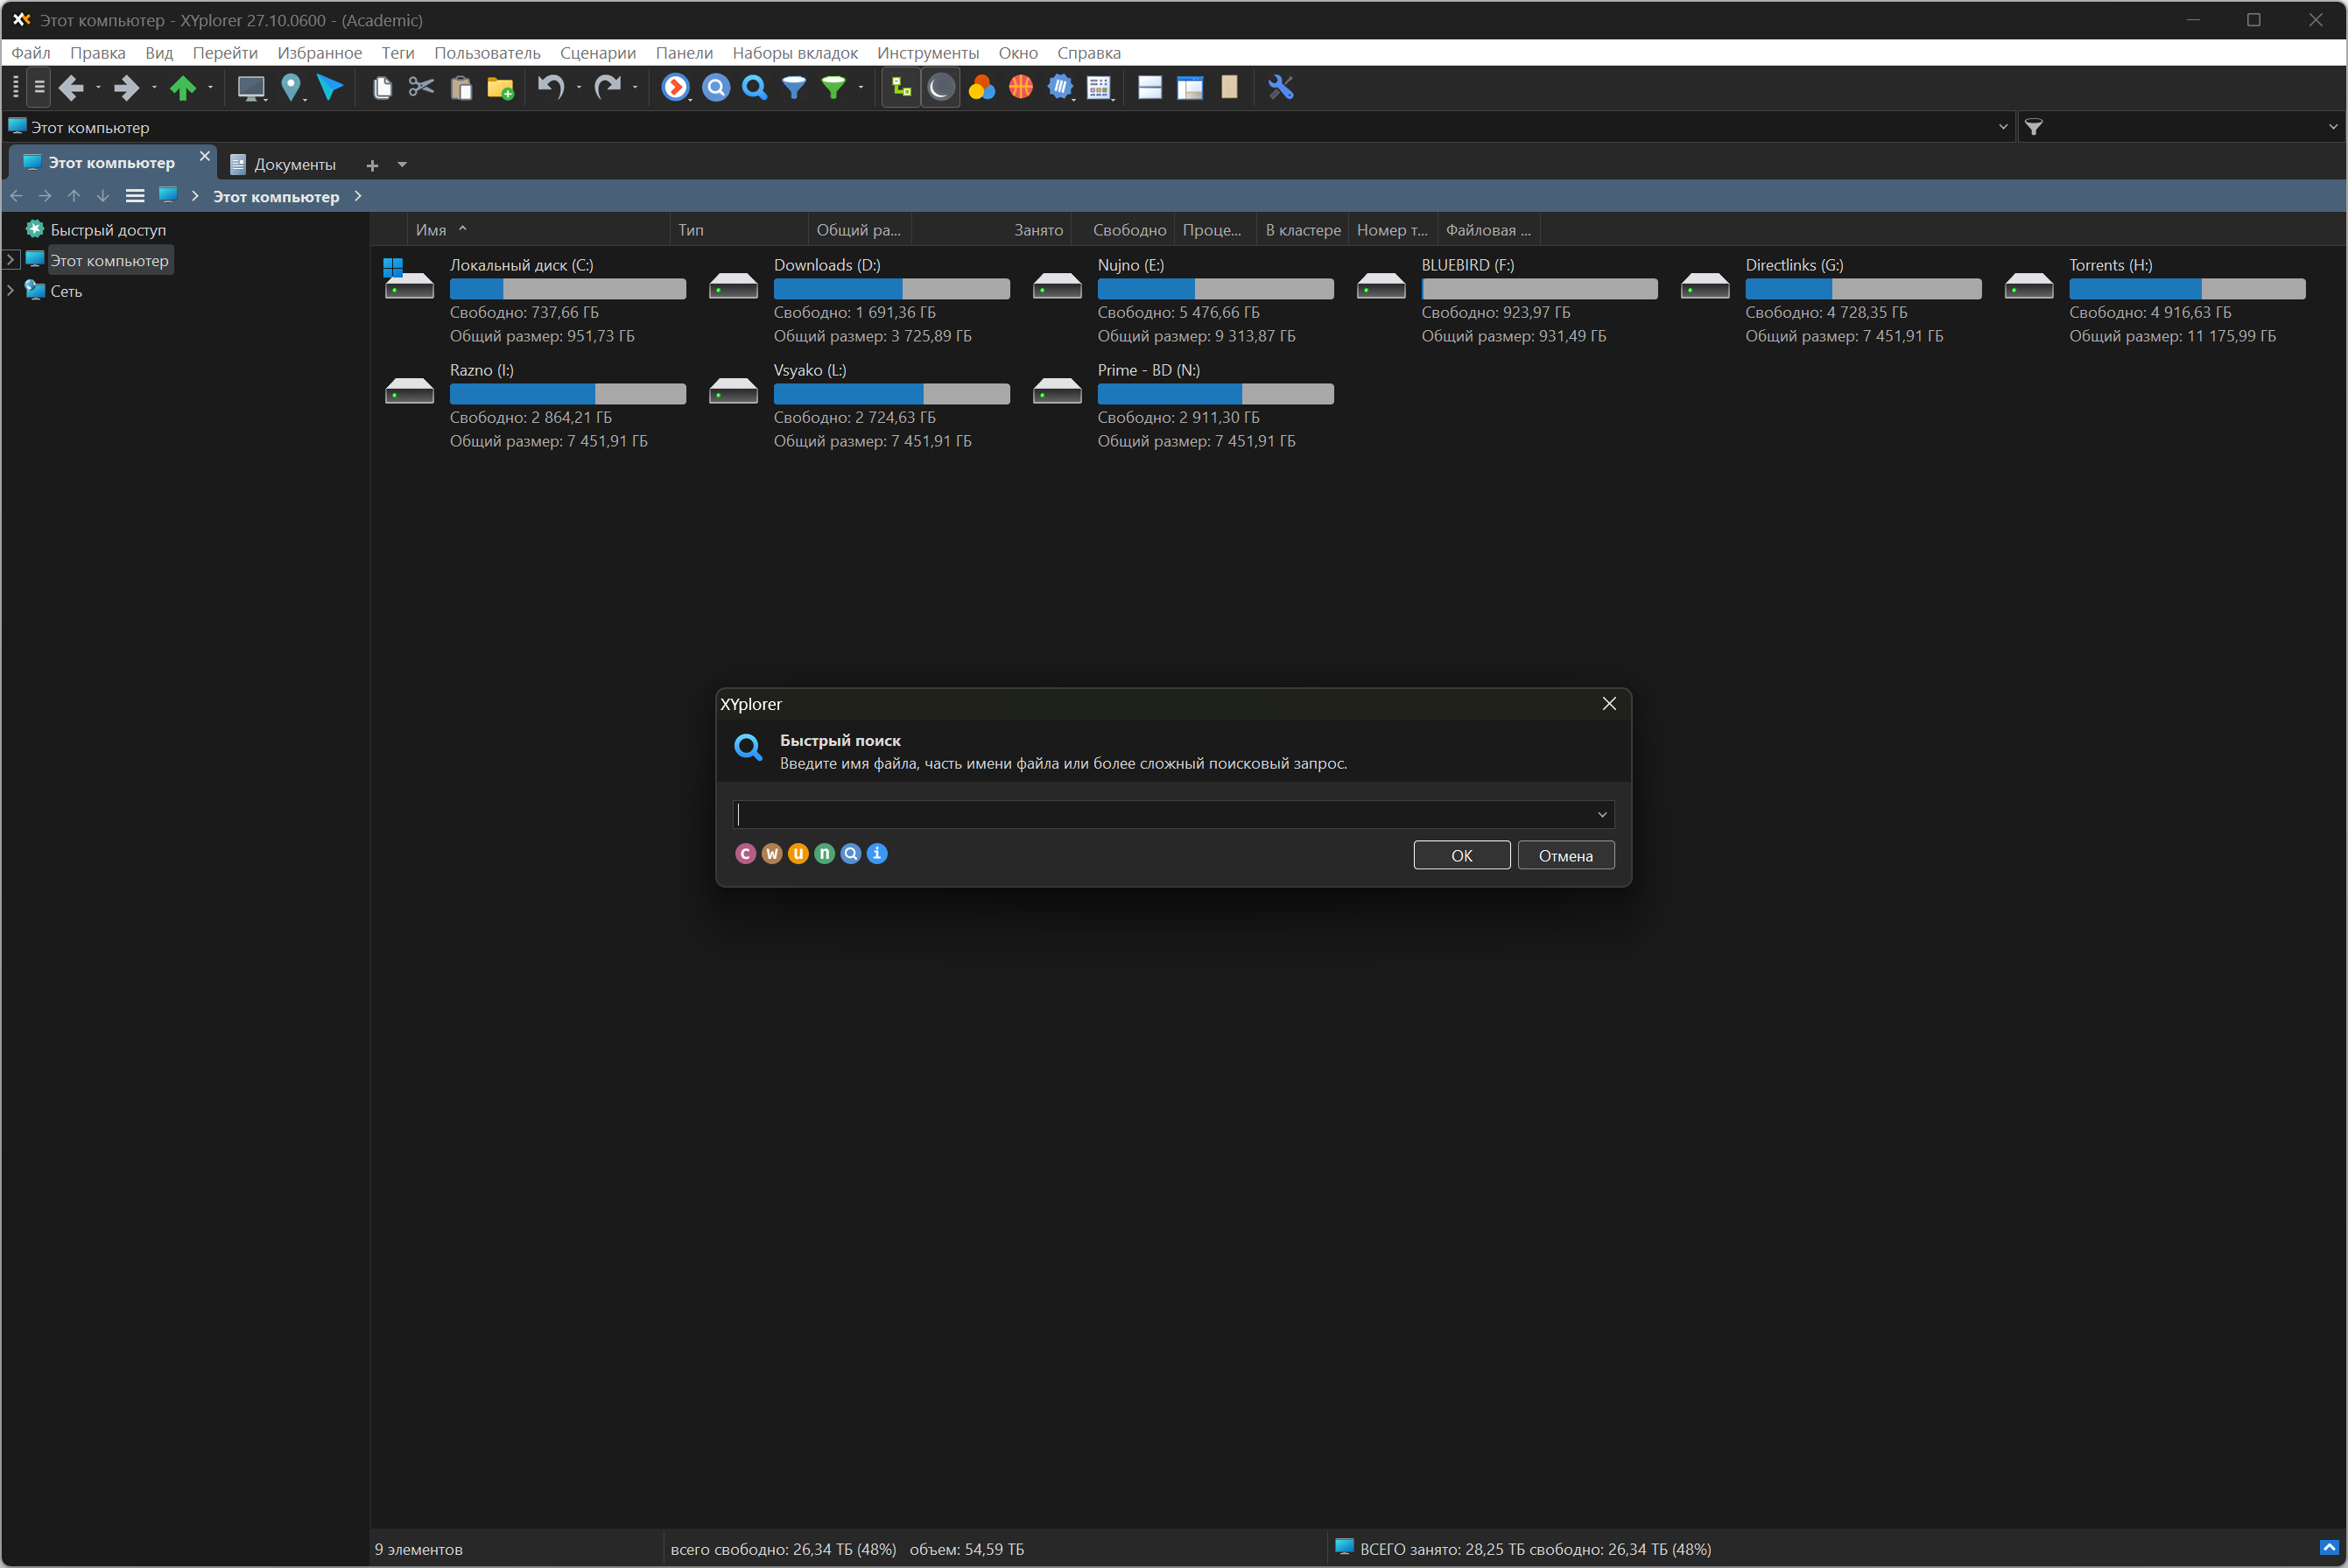Click the computer monitor toolbar icon
The width and height of the screenshot is (2348, 1568).
pyautogui.click(x=251, y=88)
